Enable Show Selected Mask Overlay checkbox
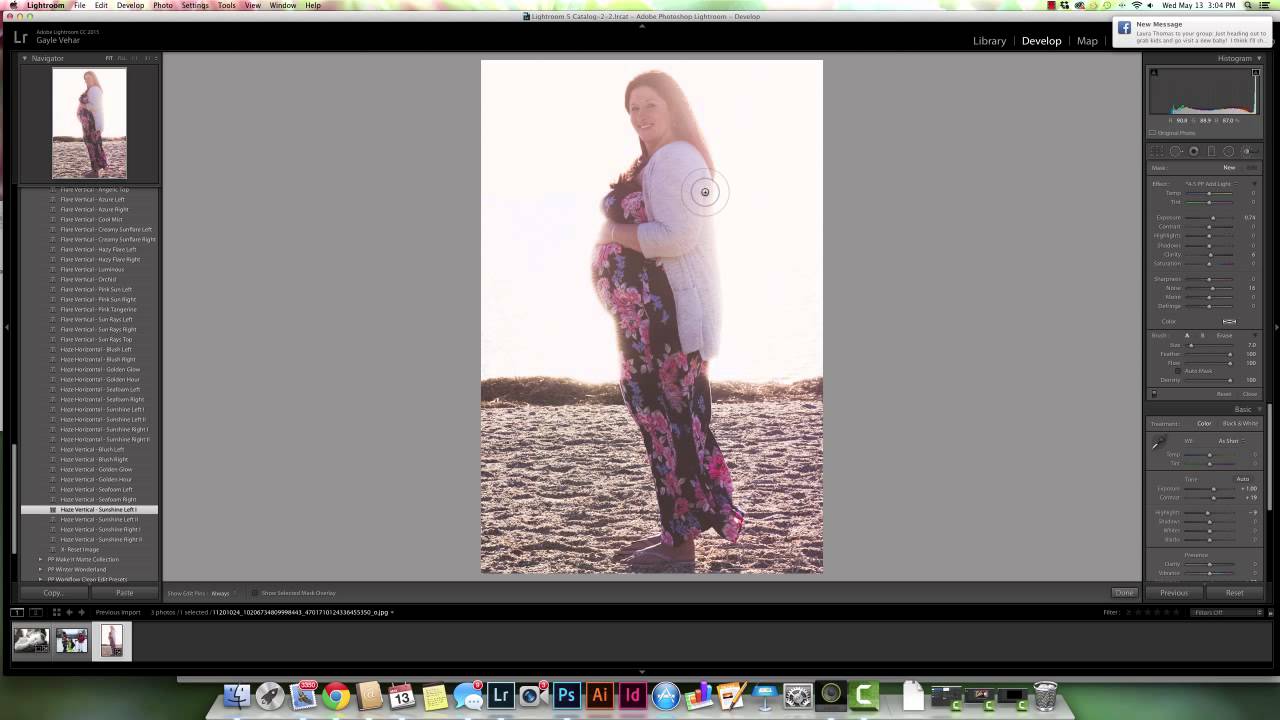1280x720 pixels. coord(254,593)
